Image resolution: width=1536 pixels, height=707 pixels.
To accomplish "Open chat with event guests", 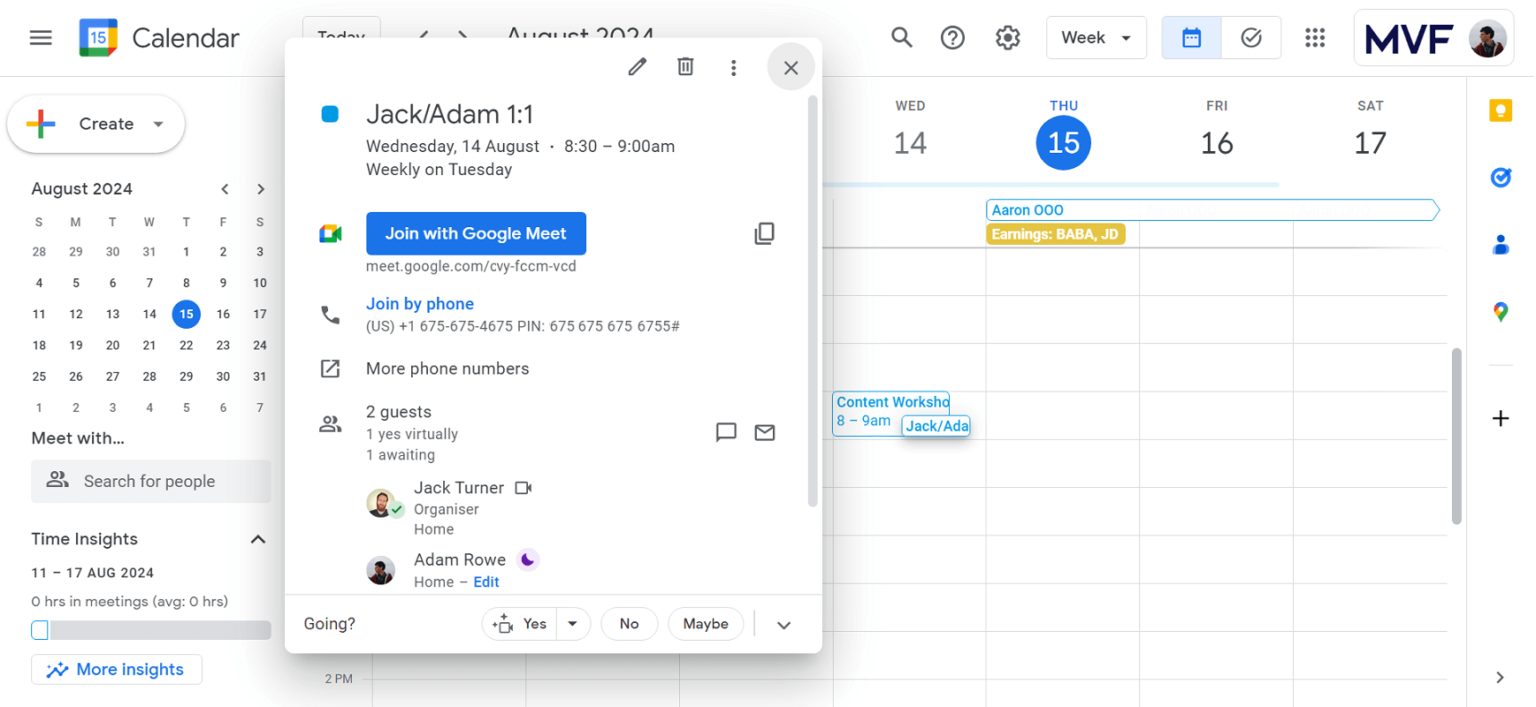I will [x=726, y=432].
